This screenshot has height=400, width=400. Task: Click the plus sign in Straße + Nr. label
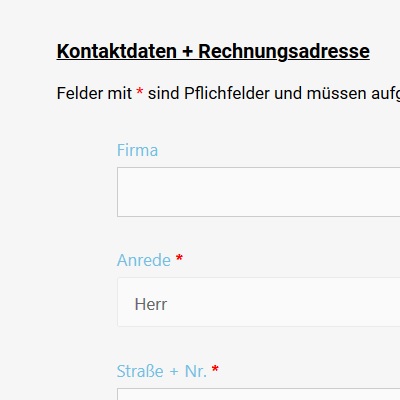(174, 372)
